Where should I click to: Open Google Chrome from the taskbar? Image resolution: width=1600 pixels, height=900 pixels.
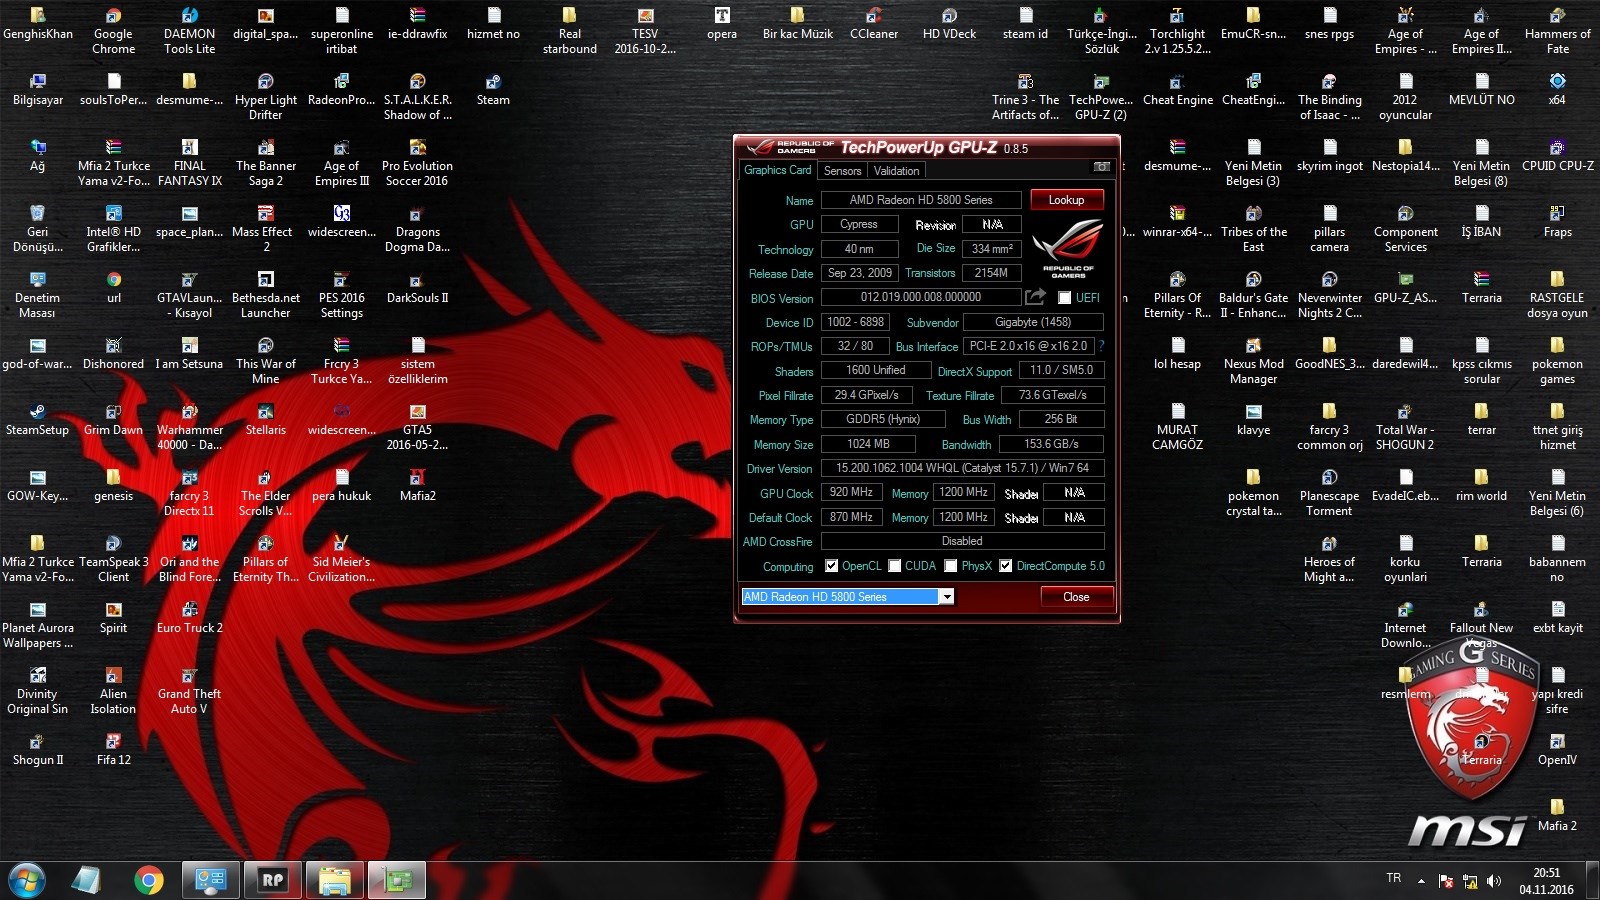point(149,880)
